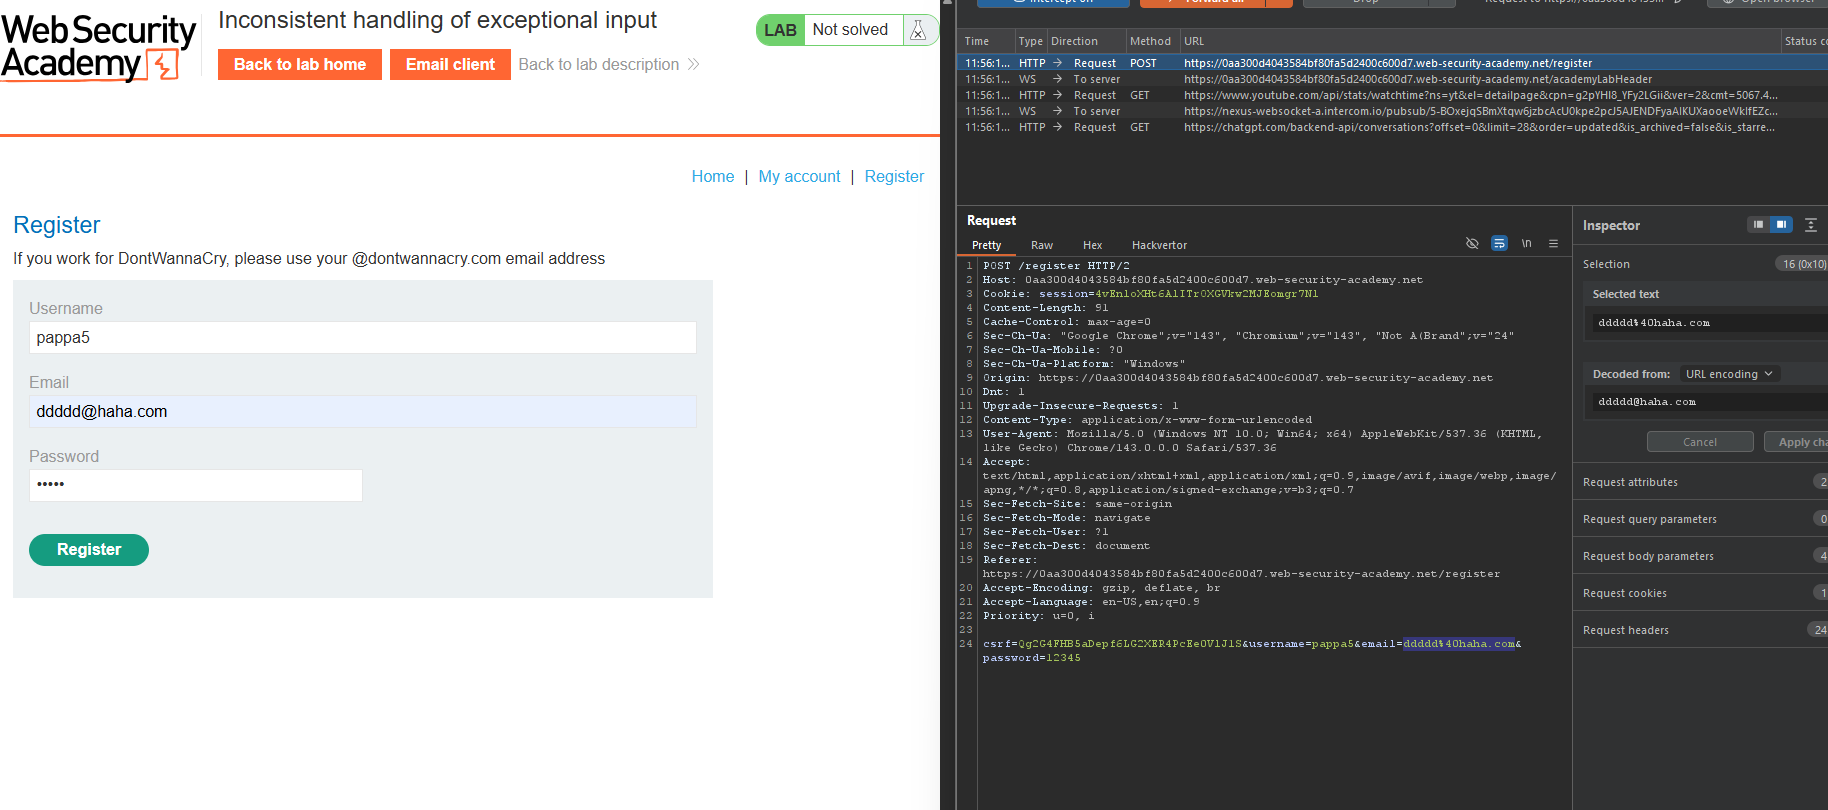Screen dimensions: 1828x810
Task: Toggle line wrap icon in Request editor
Action: coord(1499,243)
